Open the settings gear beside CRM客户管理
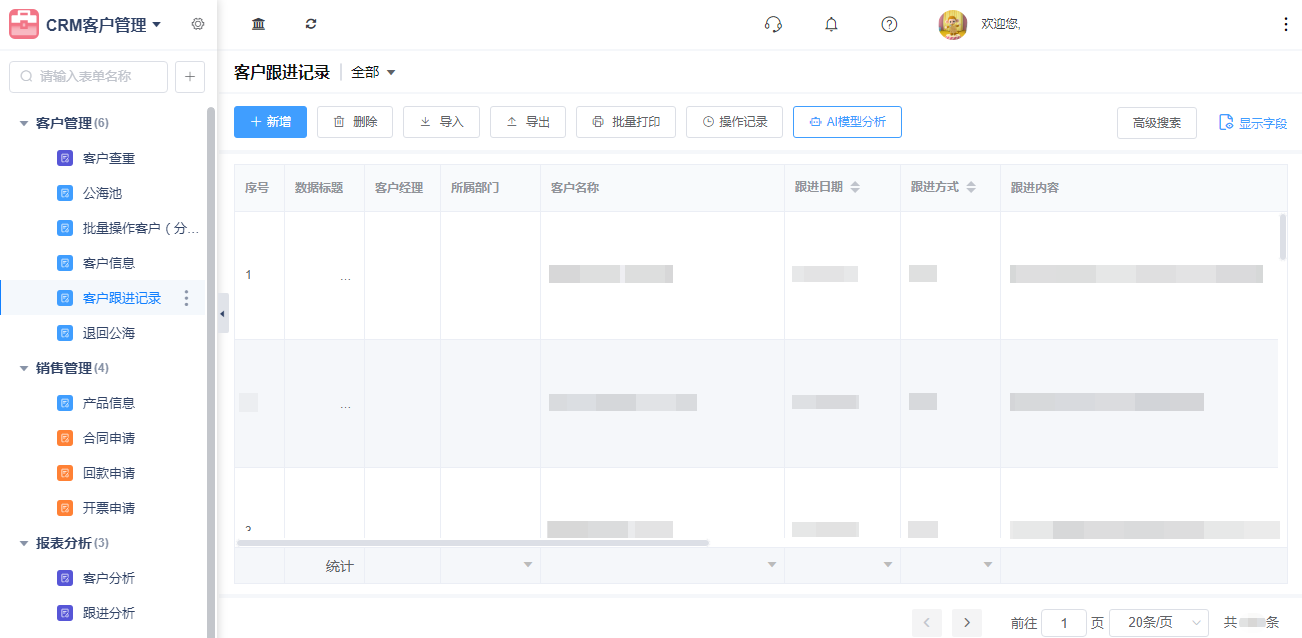 click(198, 24)
